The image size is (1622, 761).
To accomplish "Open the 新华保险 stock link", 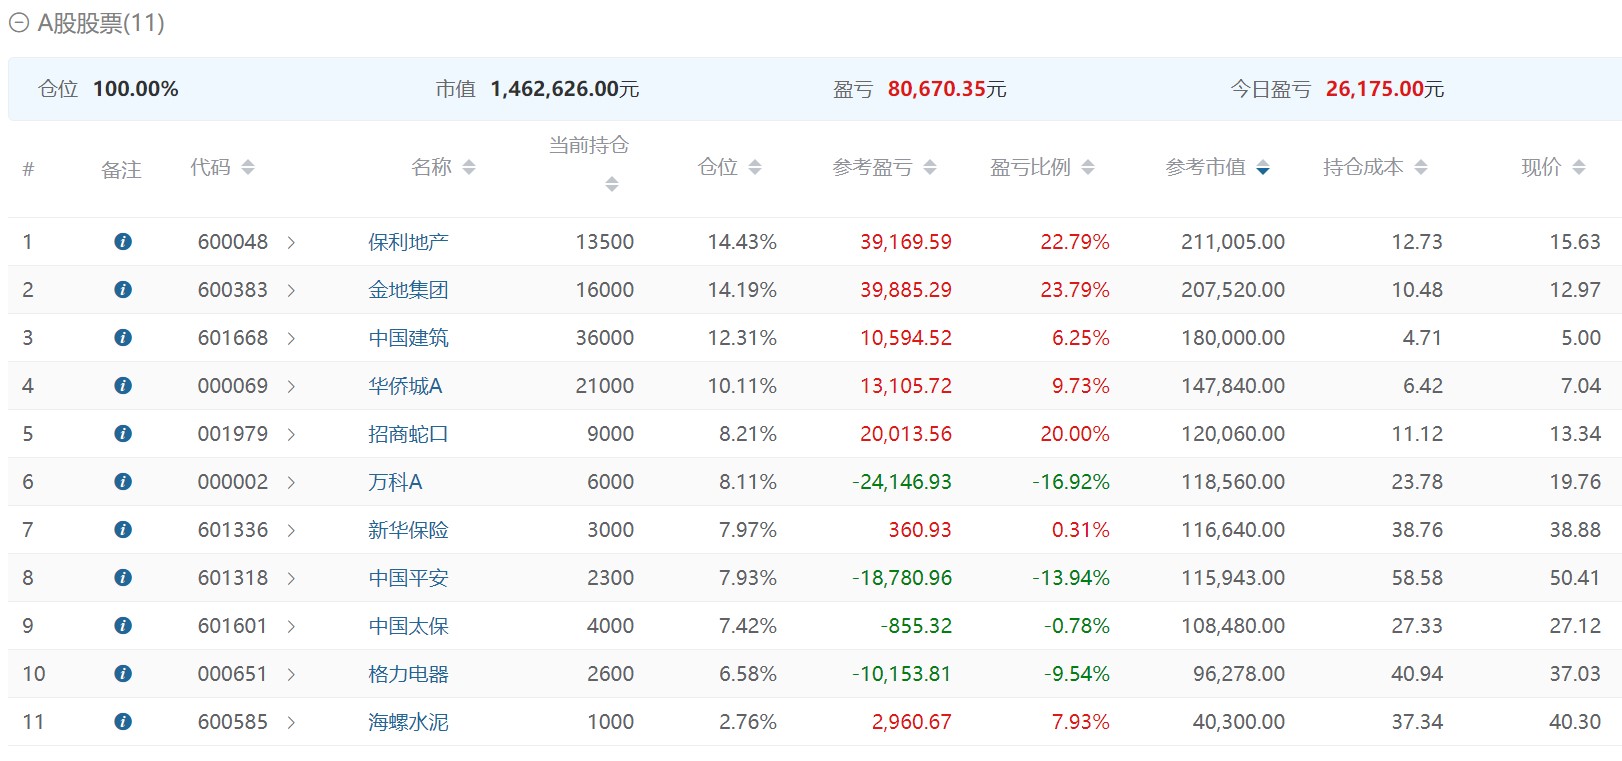I will click(x=408, y=530).
